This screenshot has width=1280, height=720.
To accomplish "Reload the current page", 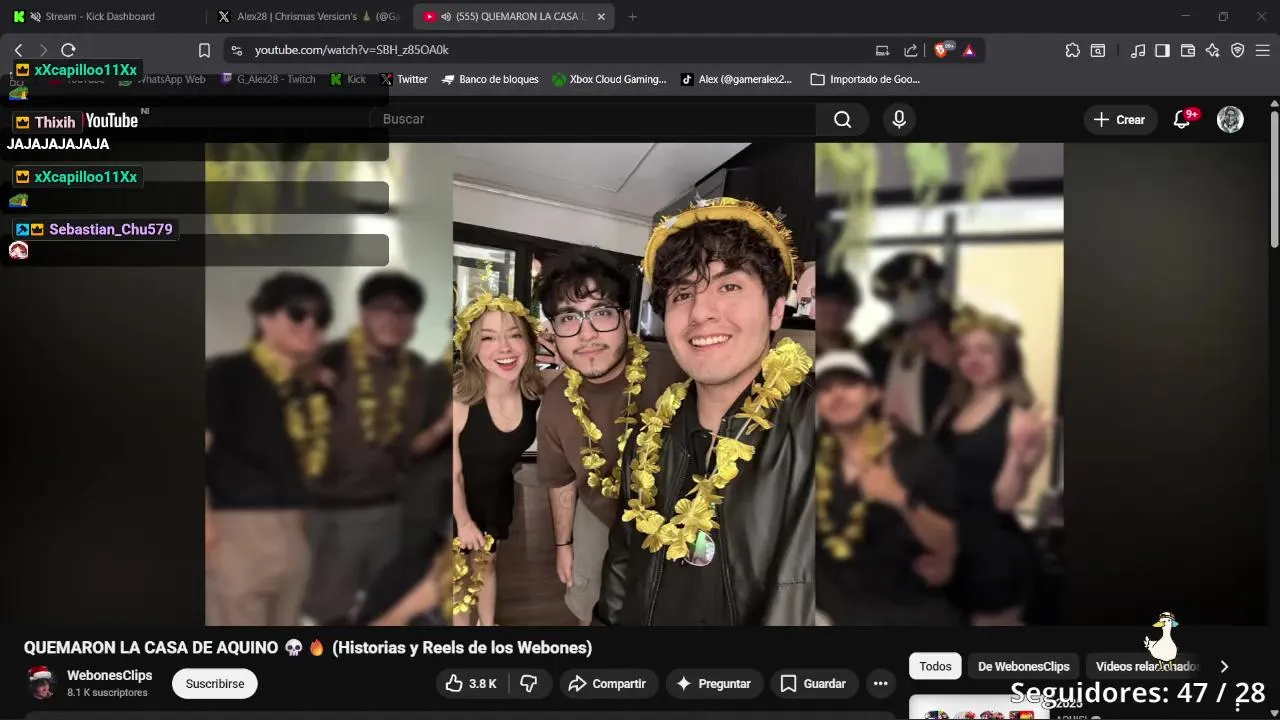I will 68,50.
